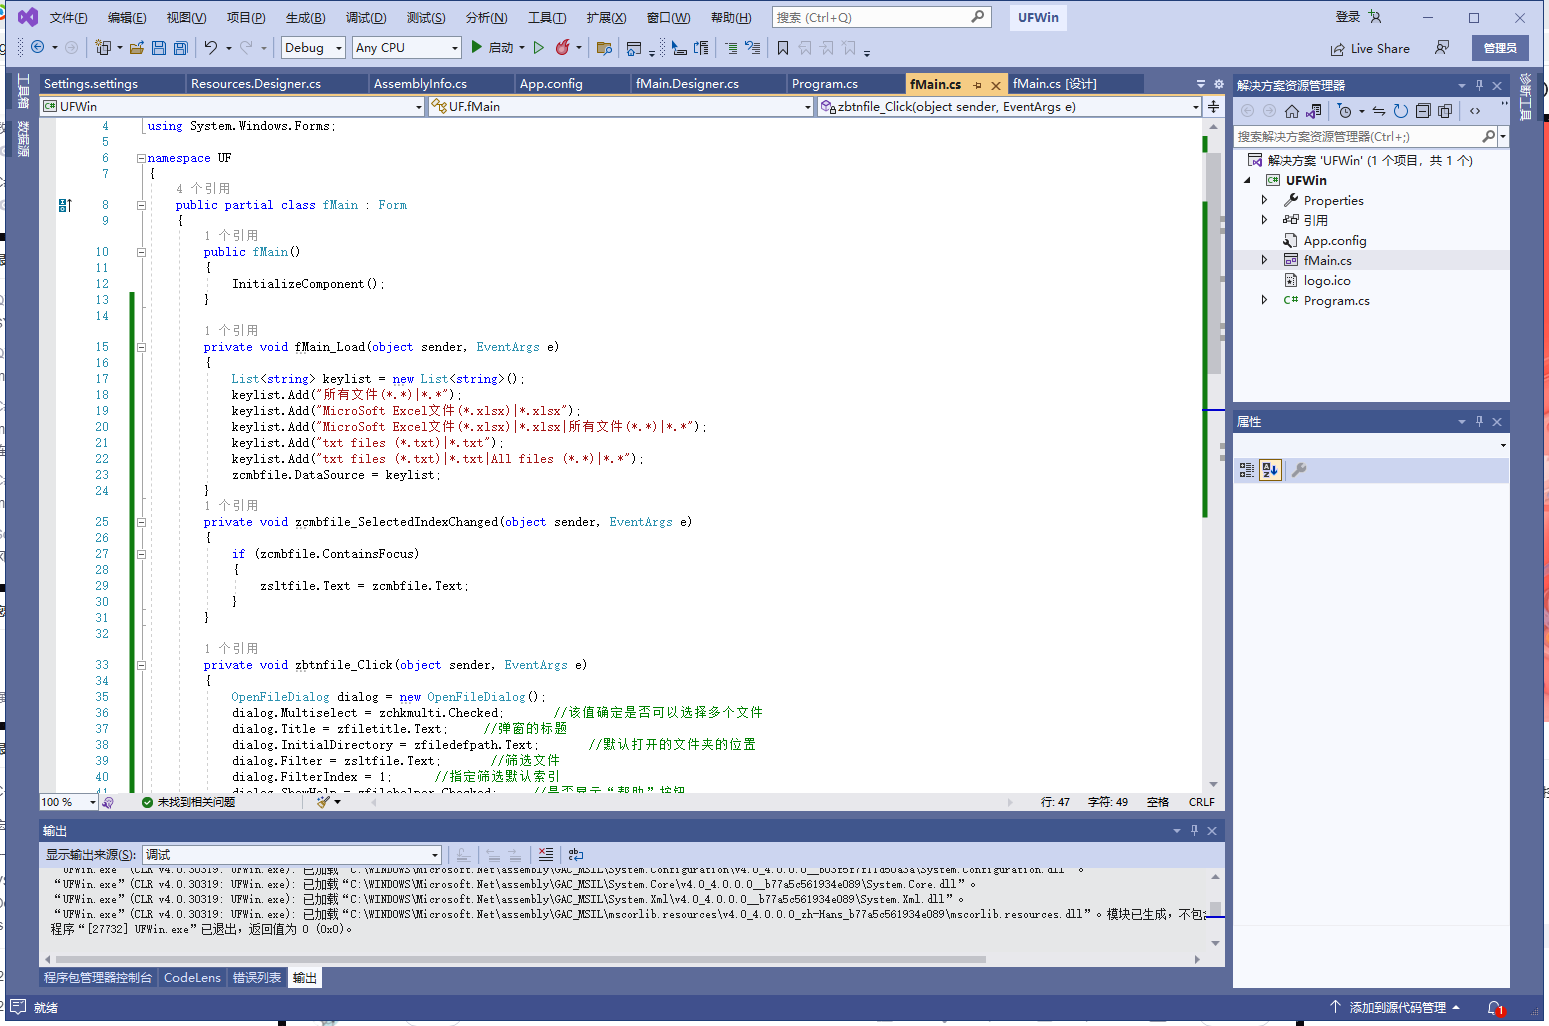Image resolution: width=1549 pixels, height=1026 pixels.
Task: Open the output source dropdown showing 调试
Action: click(x=292, y=855)
